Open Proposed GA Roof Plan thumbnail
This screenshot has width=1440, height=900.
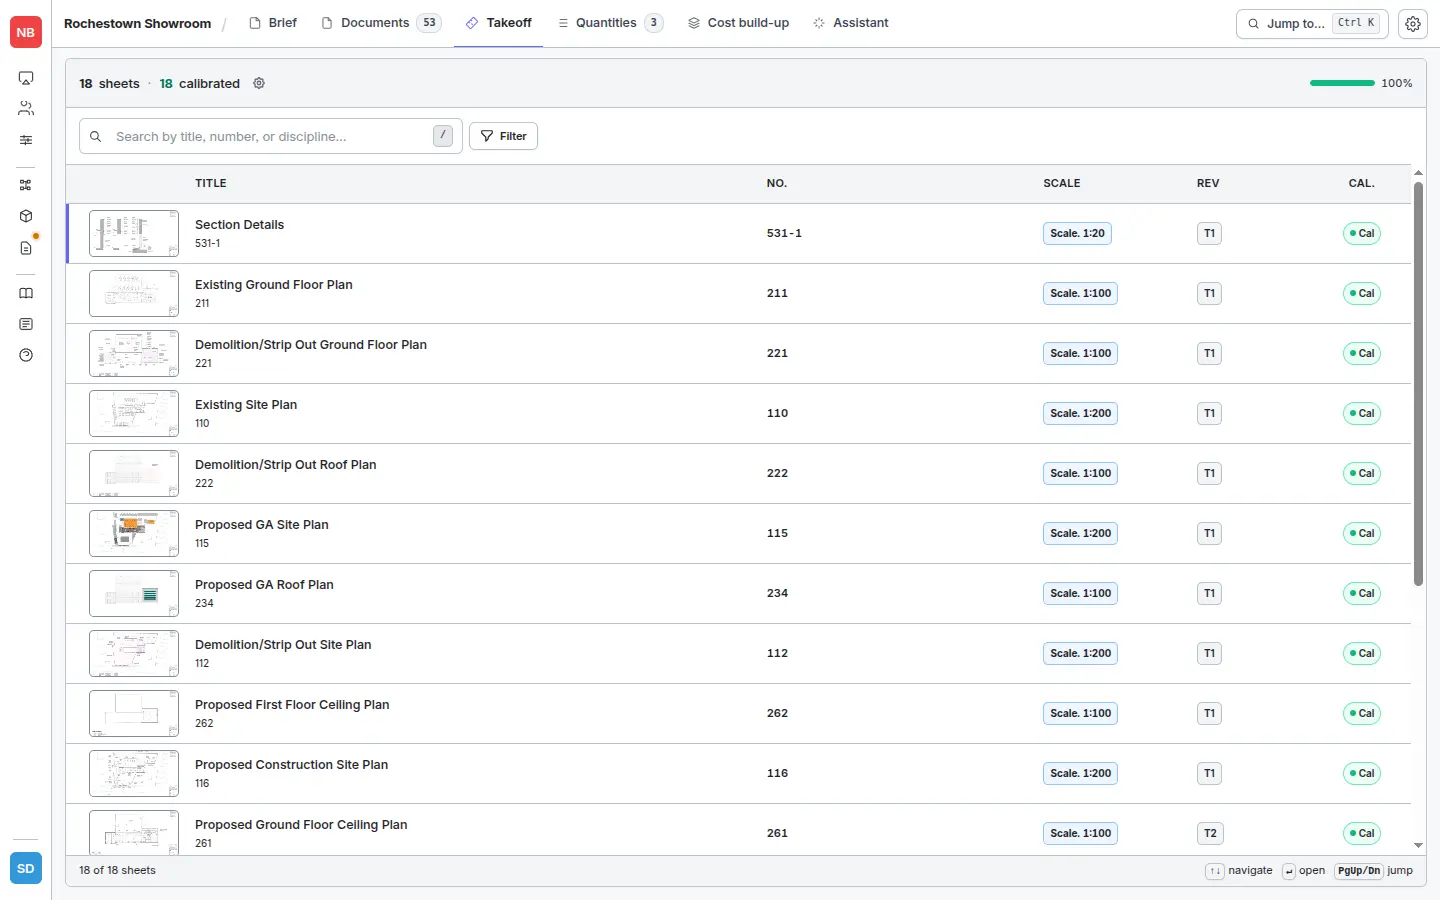coord(134,593)
